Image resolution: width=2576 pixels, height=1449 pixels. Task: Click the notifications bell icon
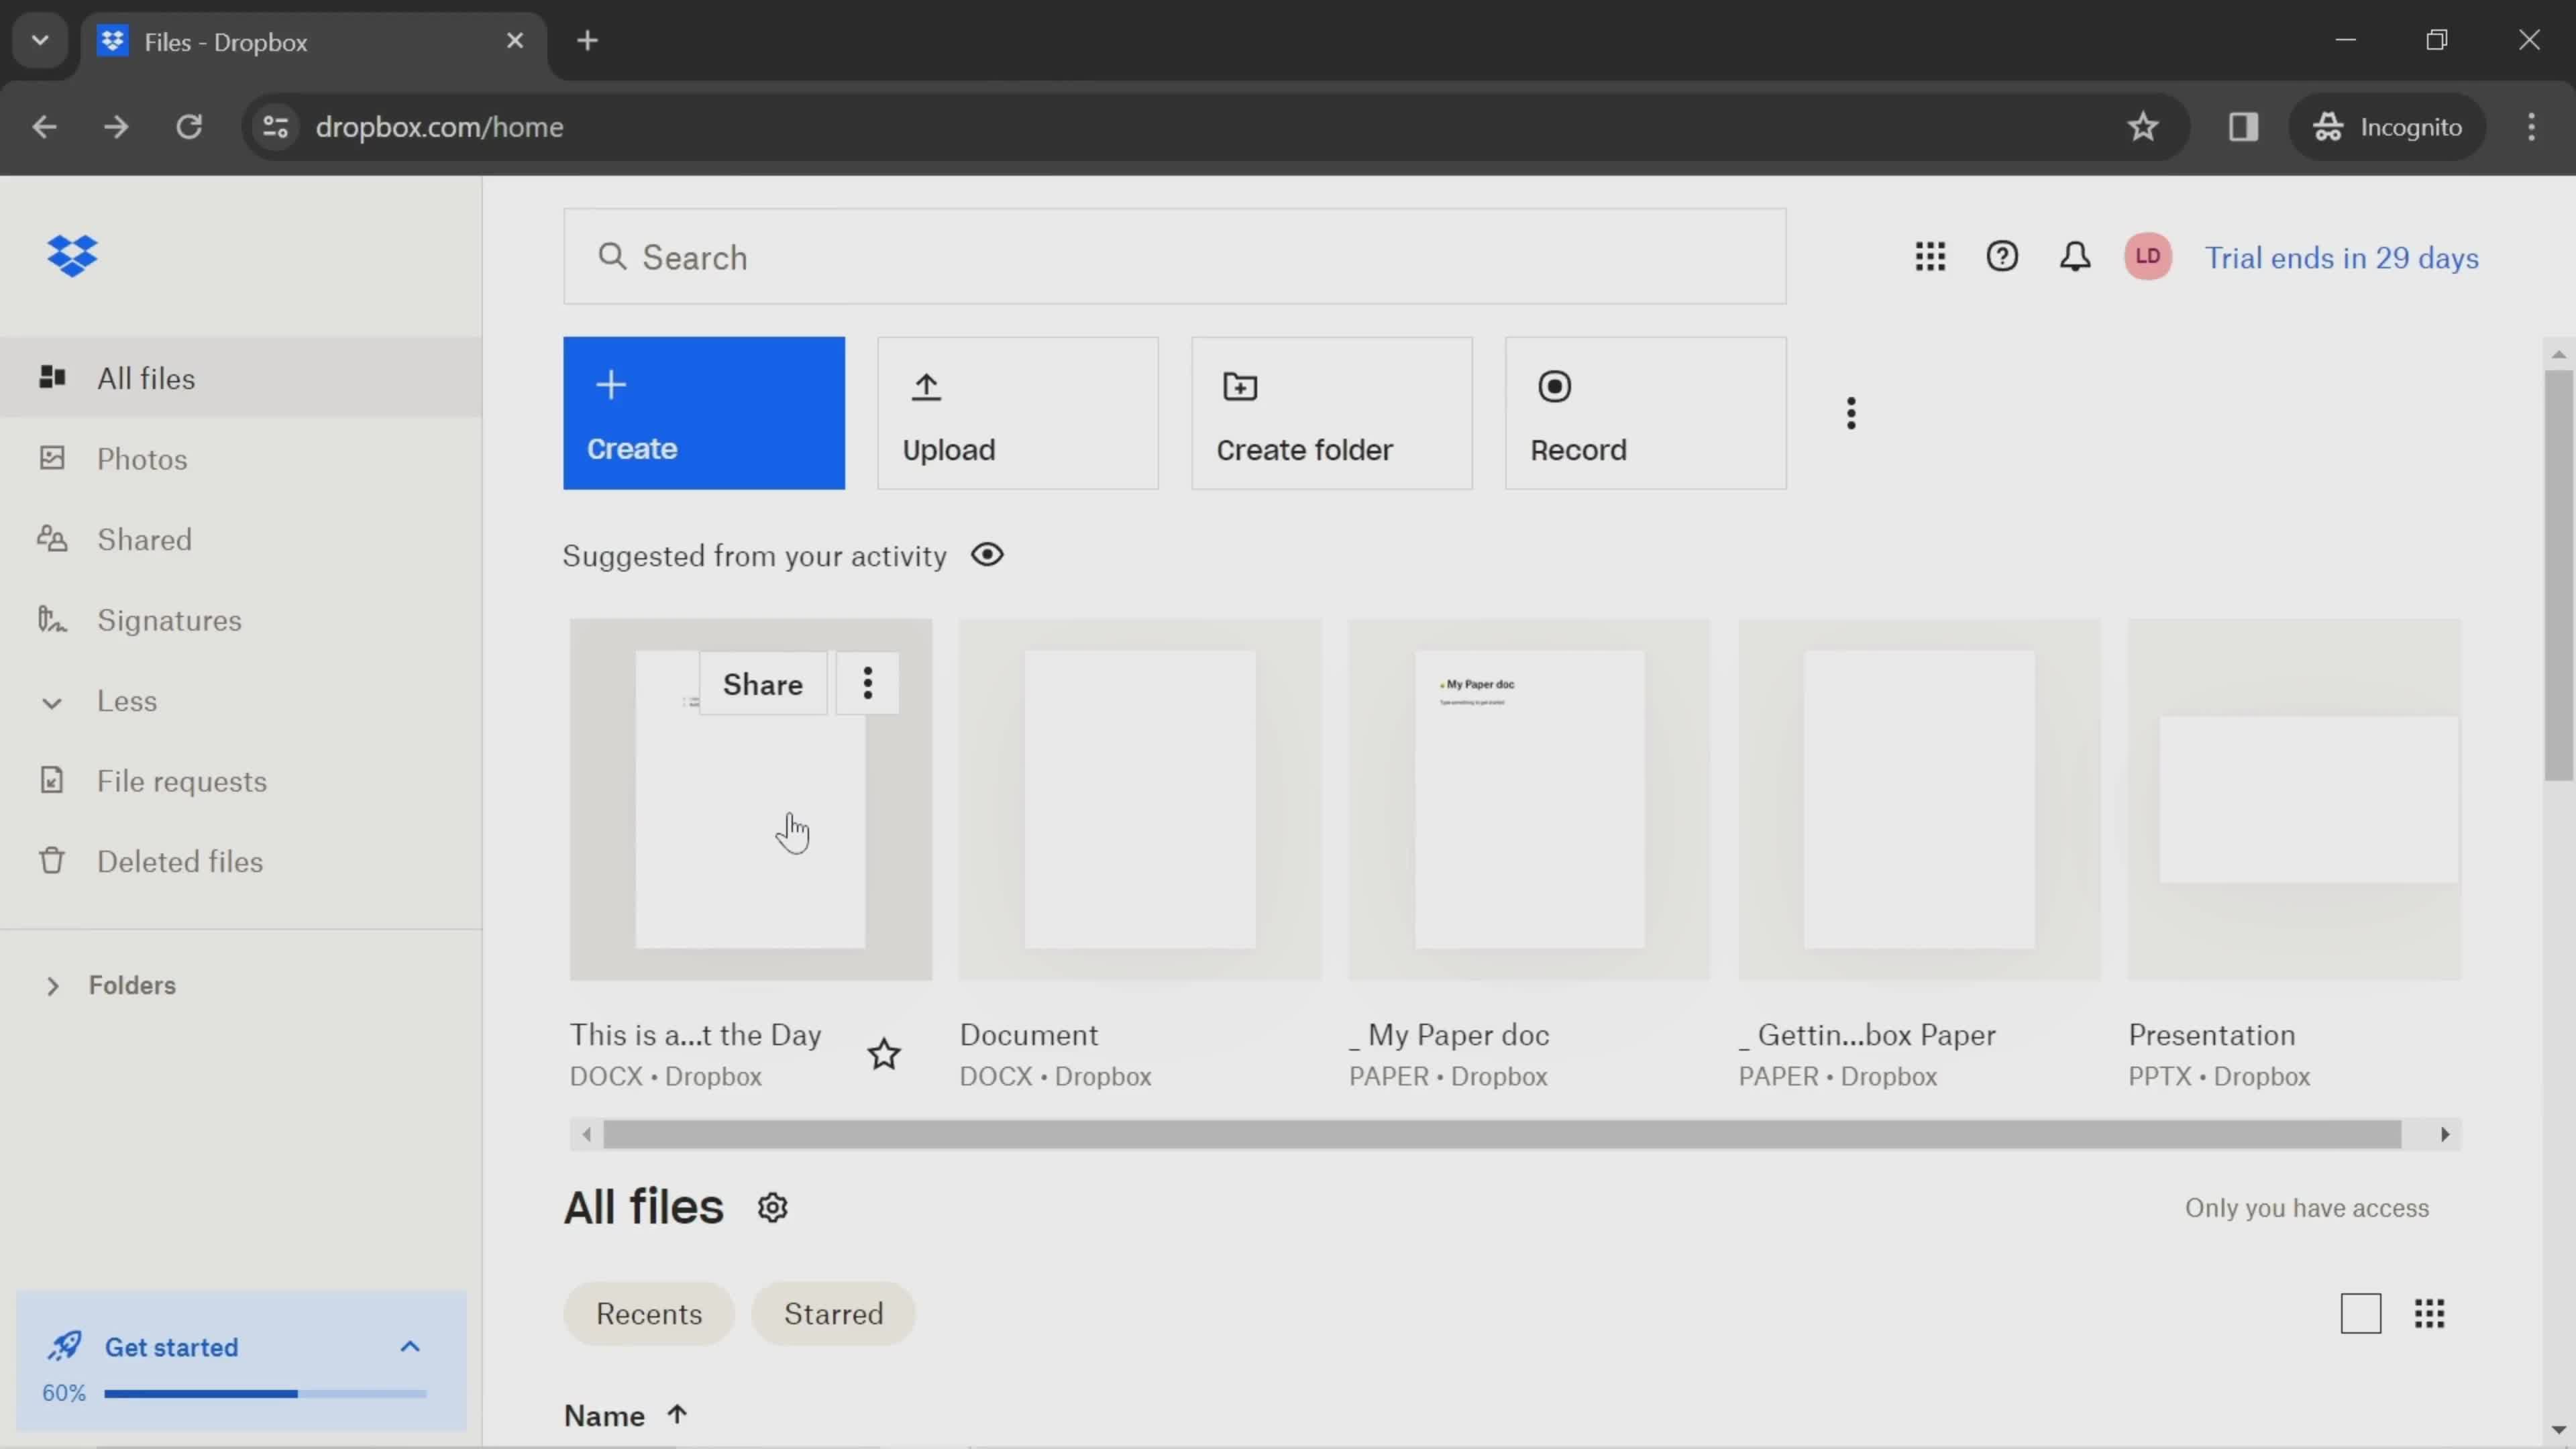tap(2076, 256)
